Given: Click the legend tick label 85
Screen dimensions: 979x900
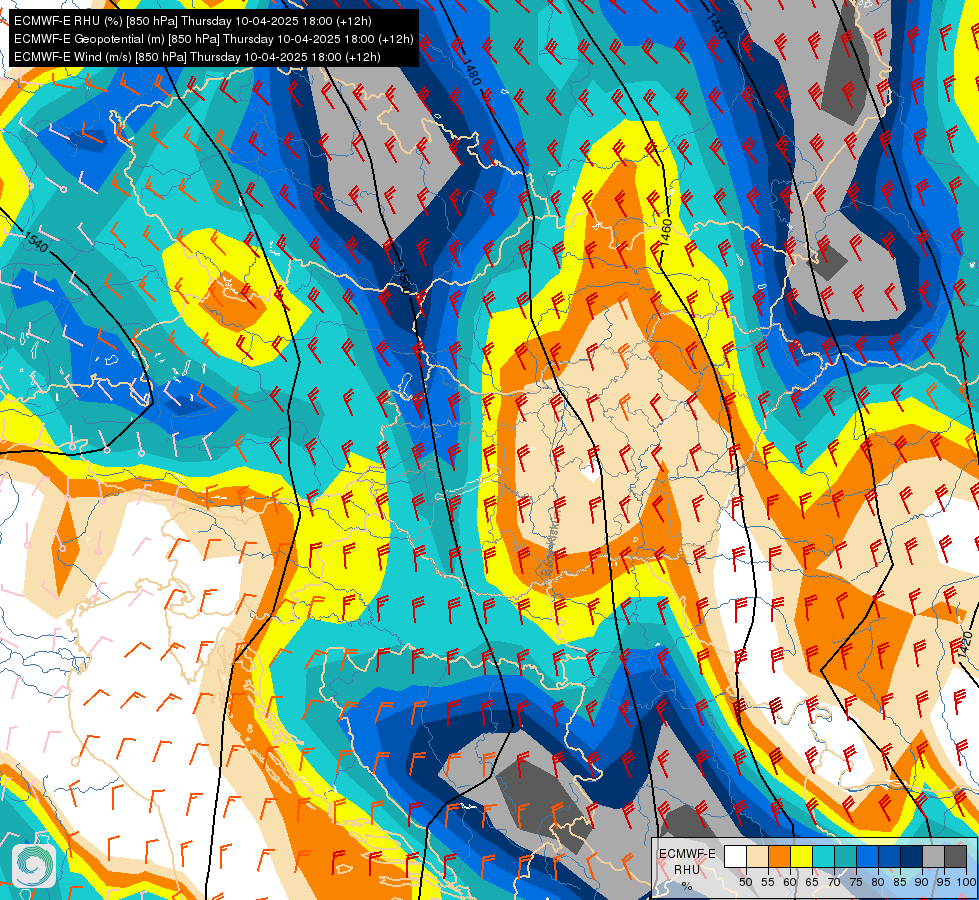Looking at the screenshot, I should click(900, 882).
